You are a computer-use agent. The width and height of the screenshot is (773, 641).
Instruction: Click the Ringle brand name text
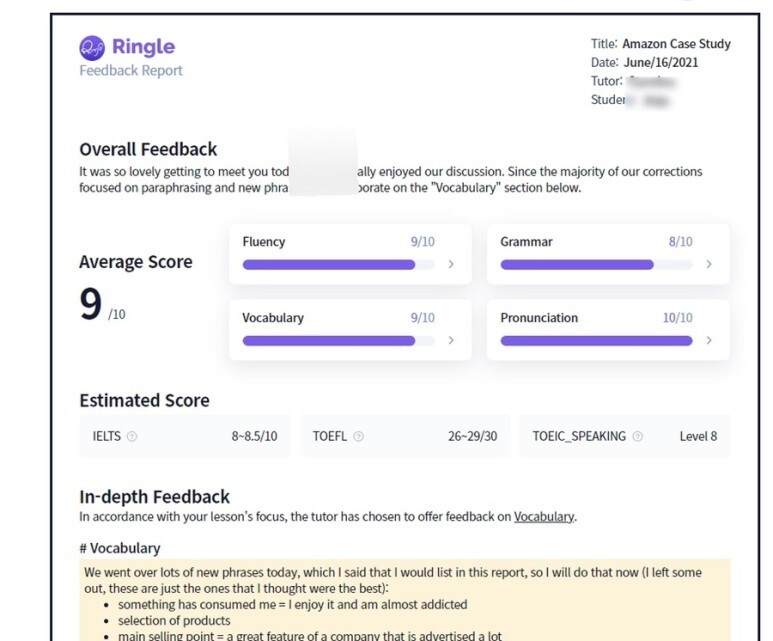(x=143, y=47)
